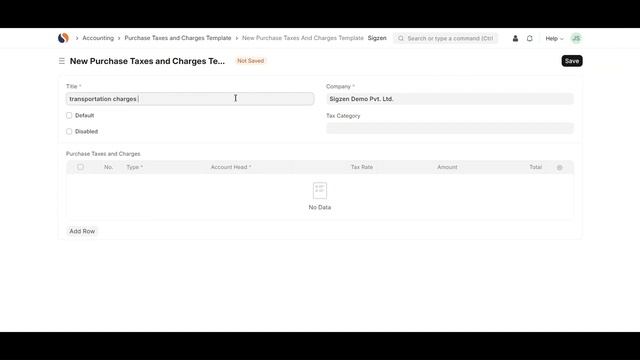Focus the Title input field
The height and width of the screenshot is (360, 640).
pyautogui.click(x=190, y=99)
